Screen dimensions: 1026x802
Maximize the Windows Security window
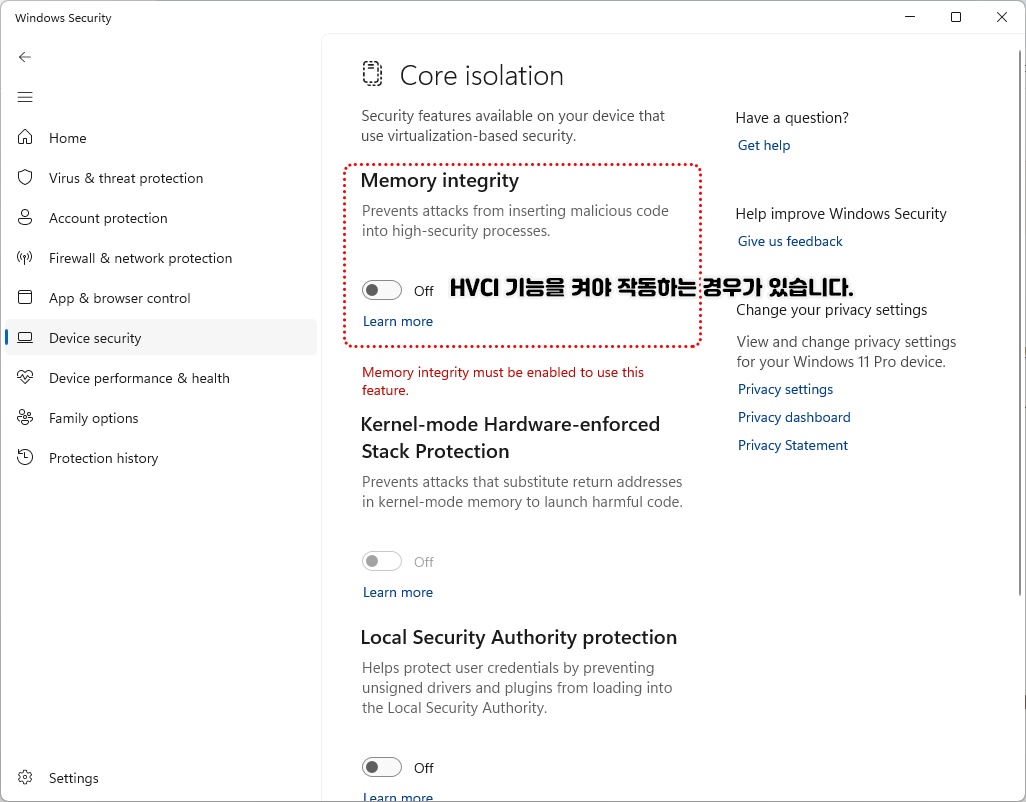click(x=956, y=17)
